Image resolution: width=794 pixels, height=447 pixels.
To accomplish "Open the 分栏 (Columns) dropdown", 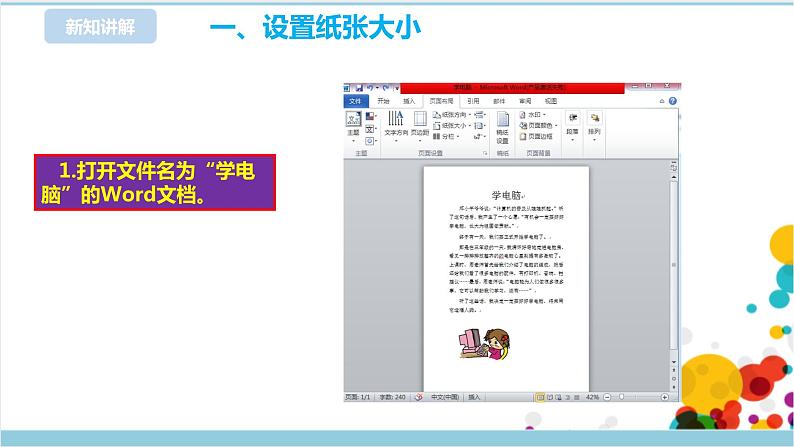I will pos(446,137).
